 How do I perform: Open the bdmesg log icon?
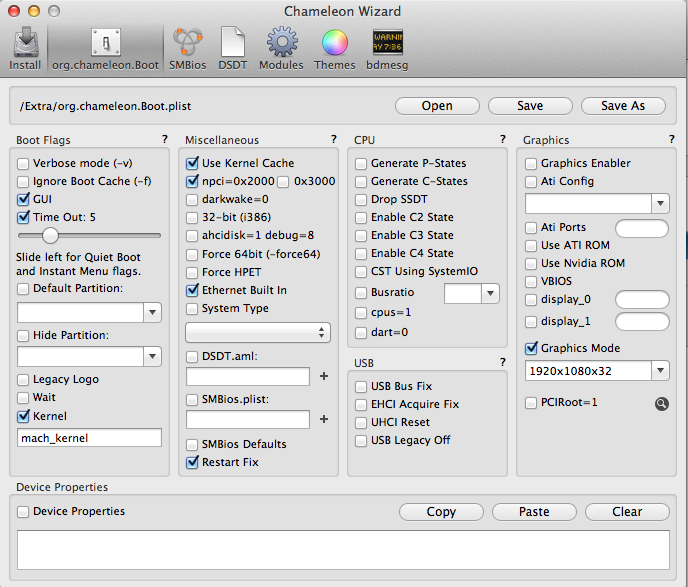tap(388, 49)
